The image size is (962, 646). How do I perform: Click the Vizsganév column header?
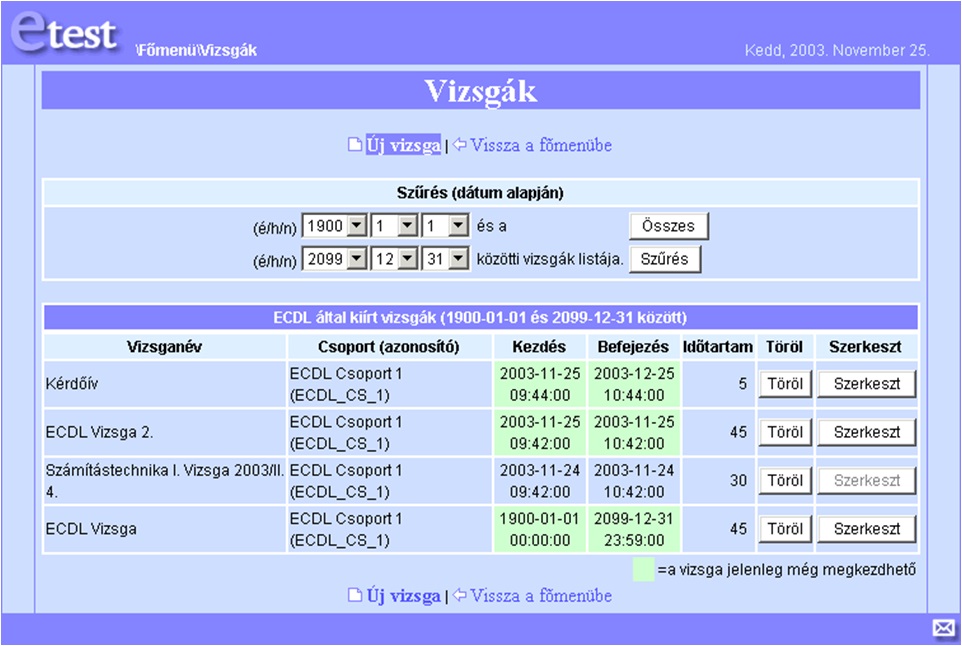point(164,347)
